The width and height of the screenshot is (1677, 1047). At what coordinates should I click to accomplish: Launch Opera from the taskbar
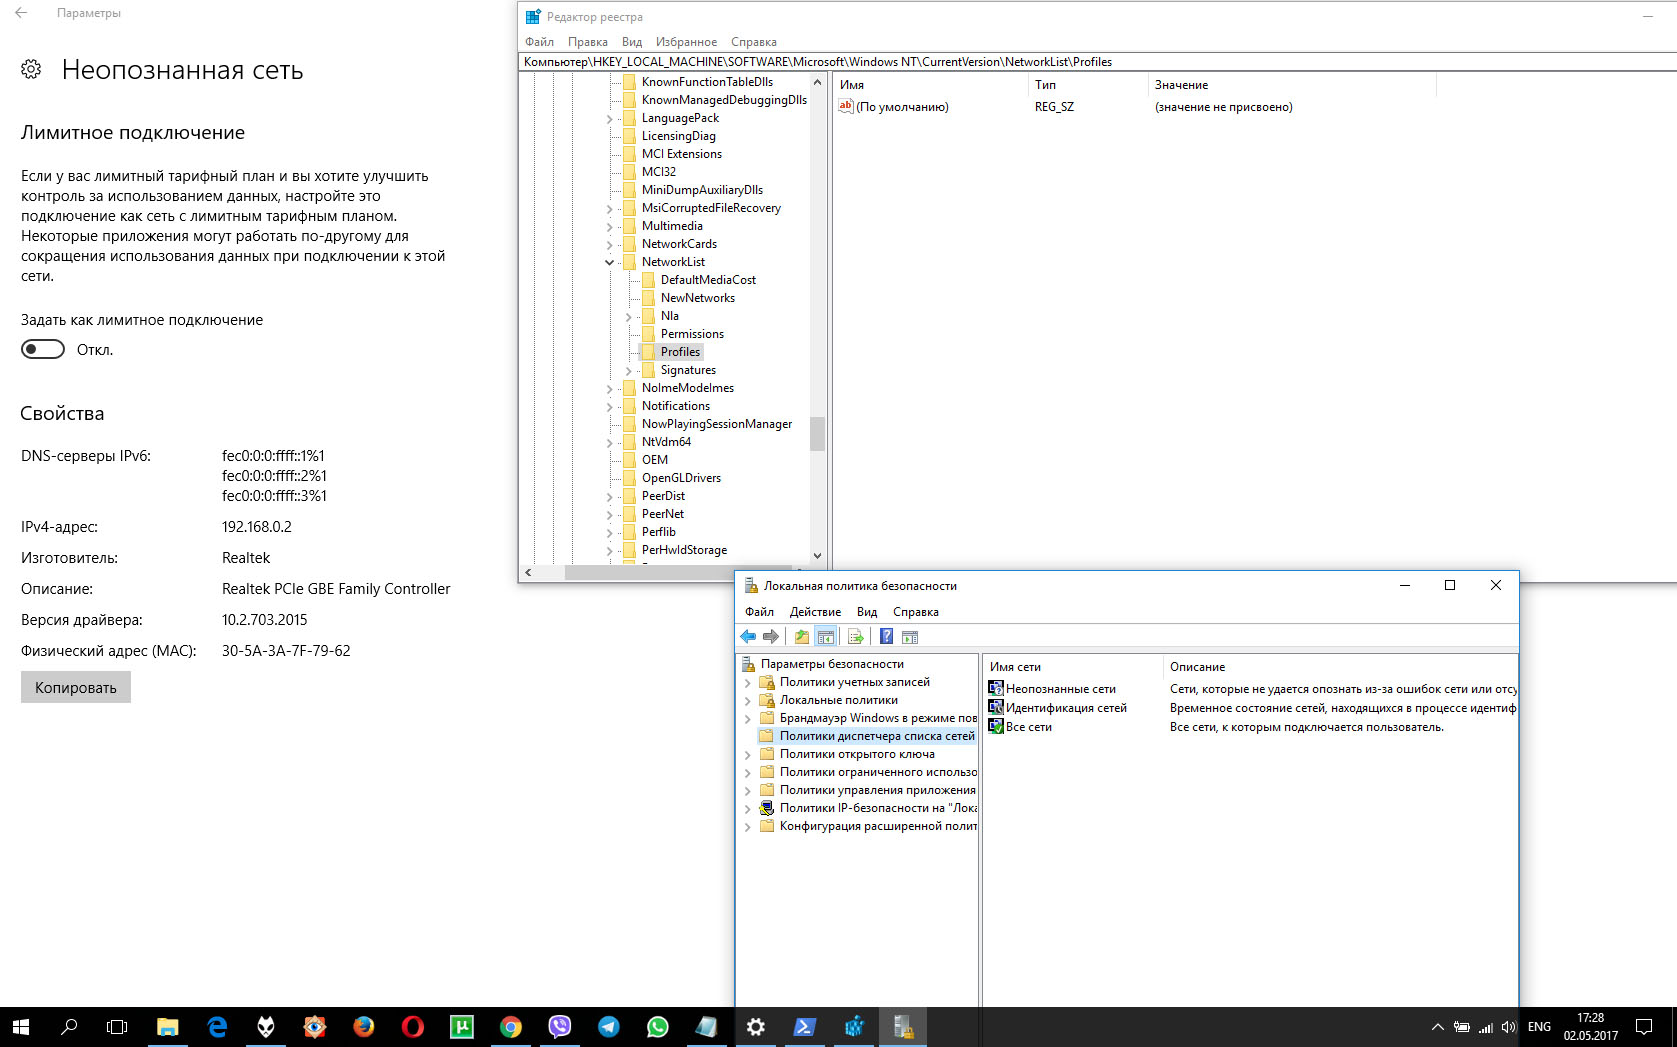click(x=412, y=1027)
